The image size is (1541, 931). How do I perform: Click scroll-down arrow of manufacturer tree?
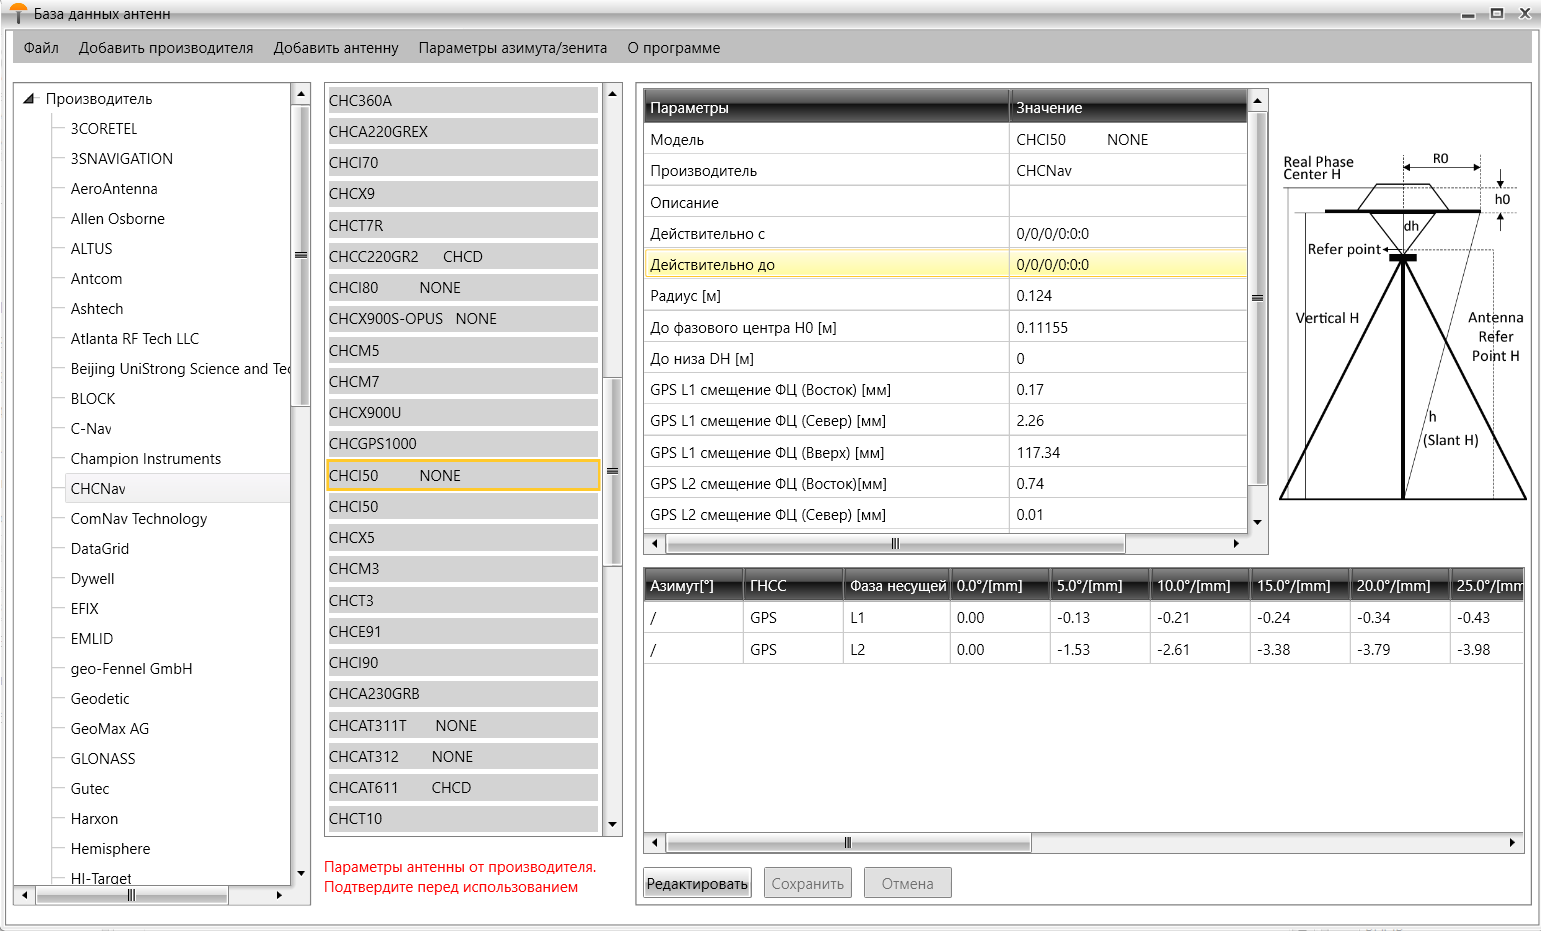click(301, 874)
